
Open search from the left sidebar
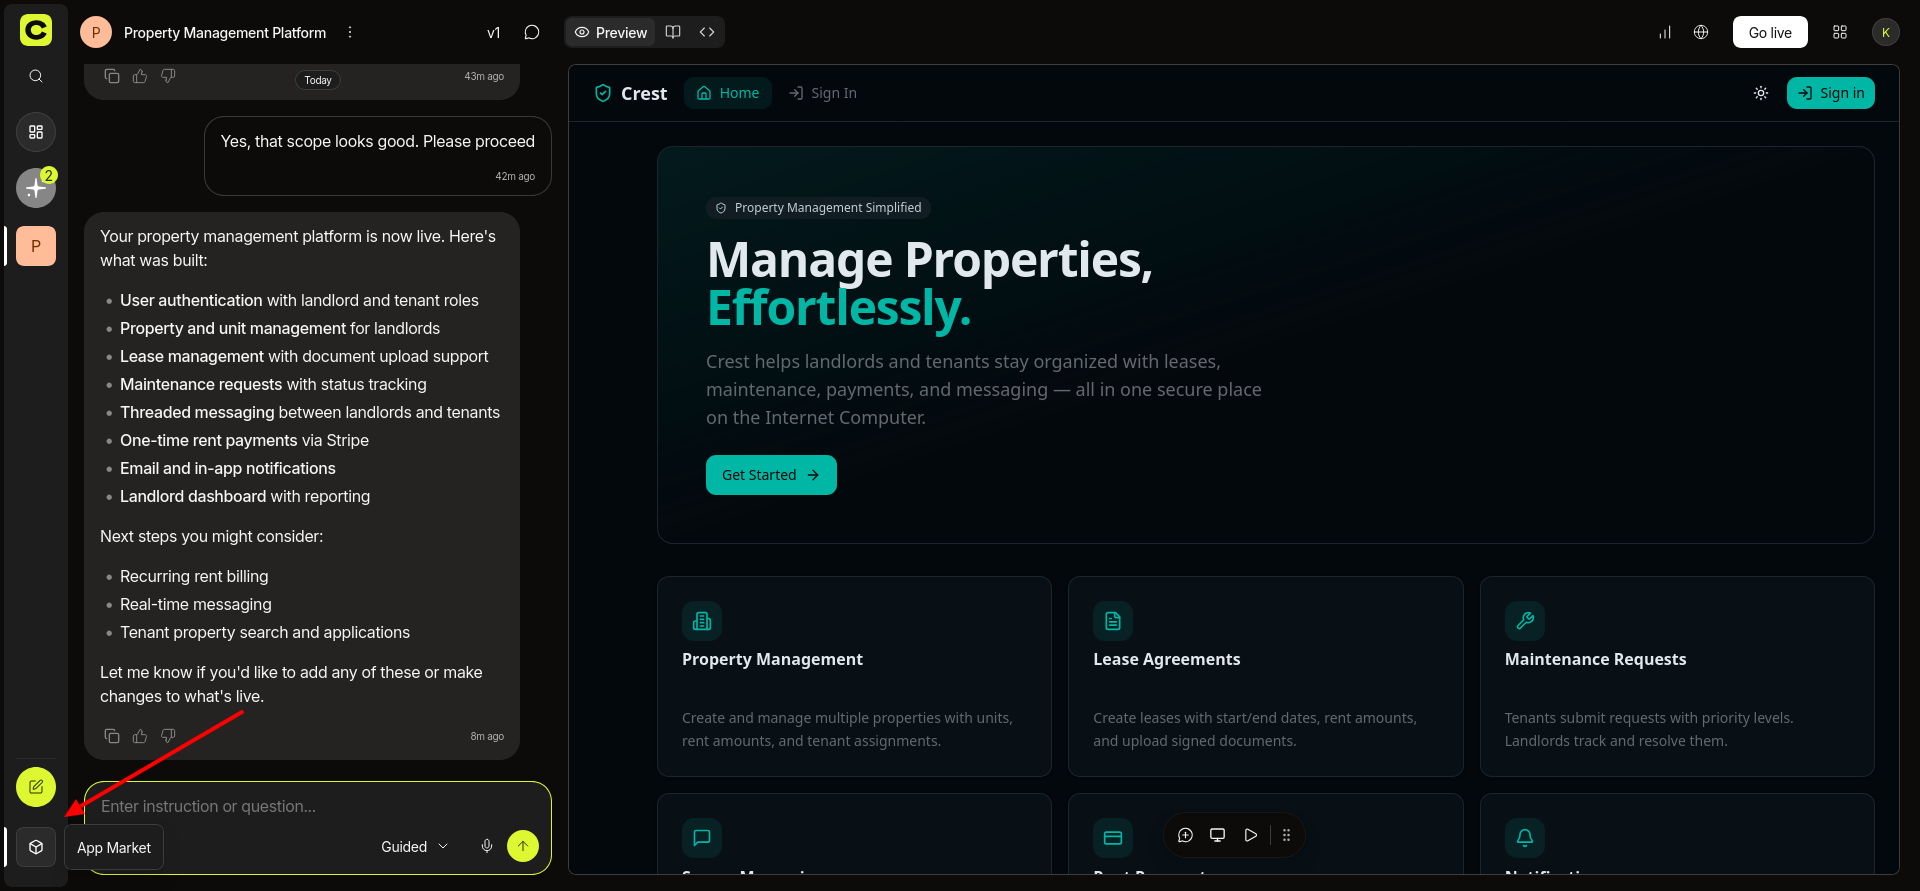click(36, 76)
